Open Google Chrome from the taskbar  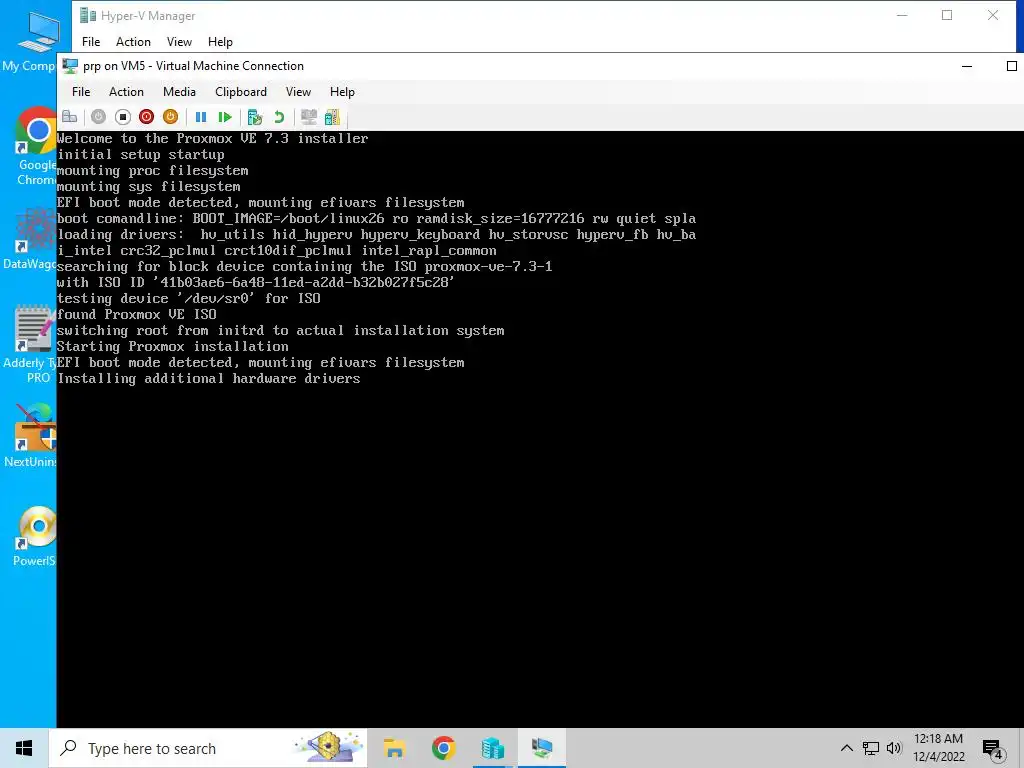click(x=443, y=748)
